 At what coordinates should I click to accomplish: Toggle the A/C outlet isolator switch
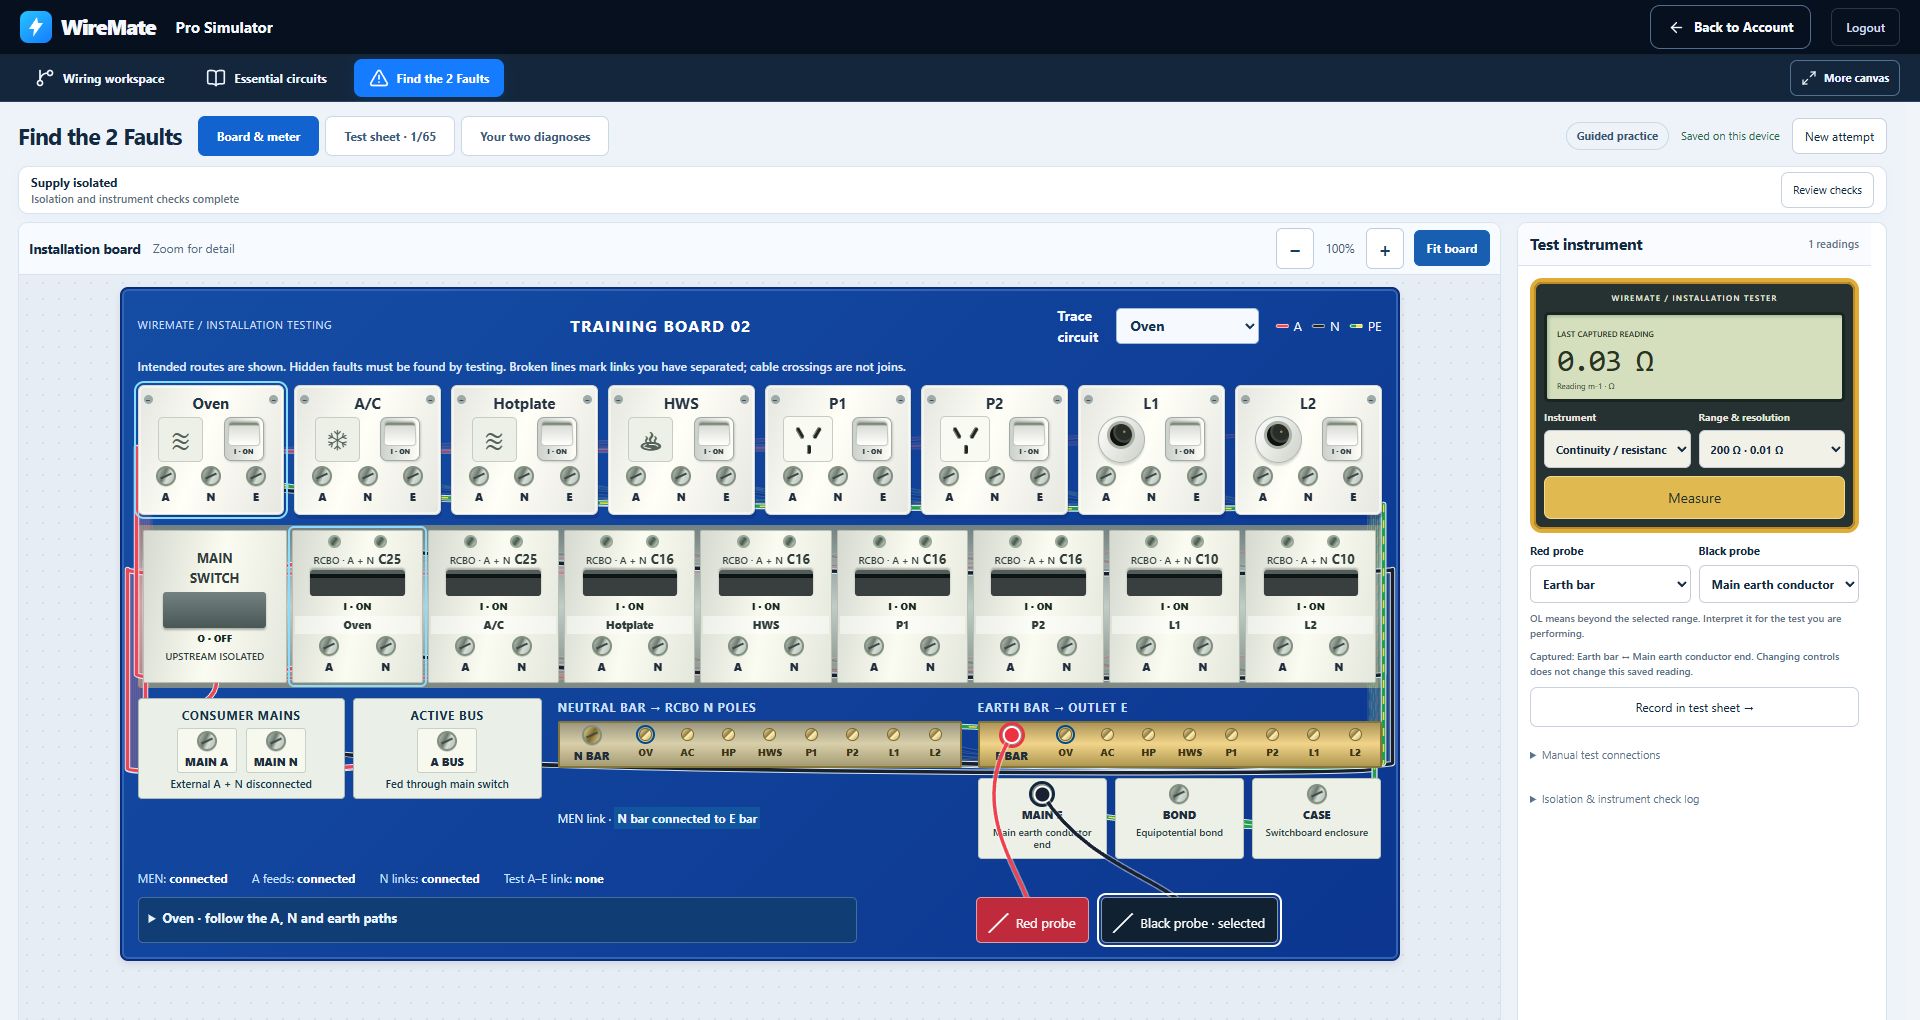click(x=399, y=439)
